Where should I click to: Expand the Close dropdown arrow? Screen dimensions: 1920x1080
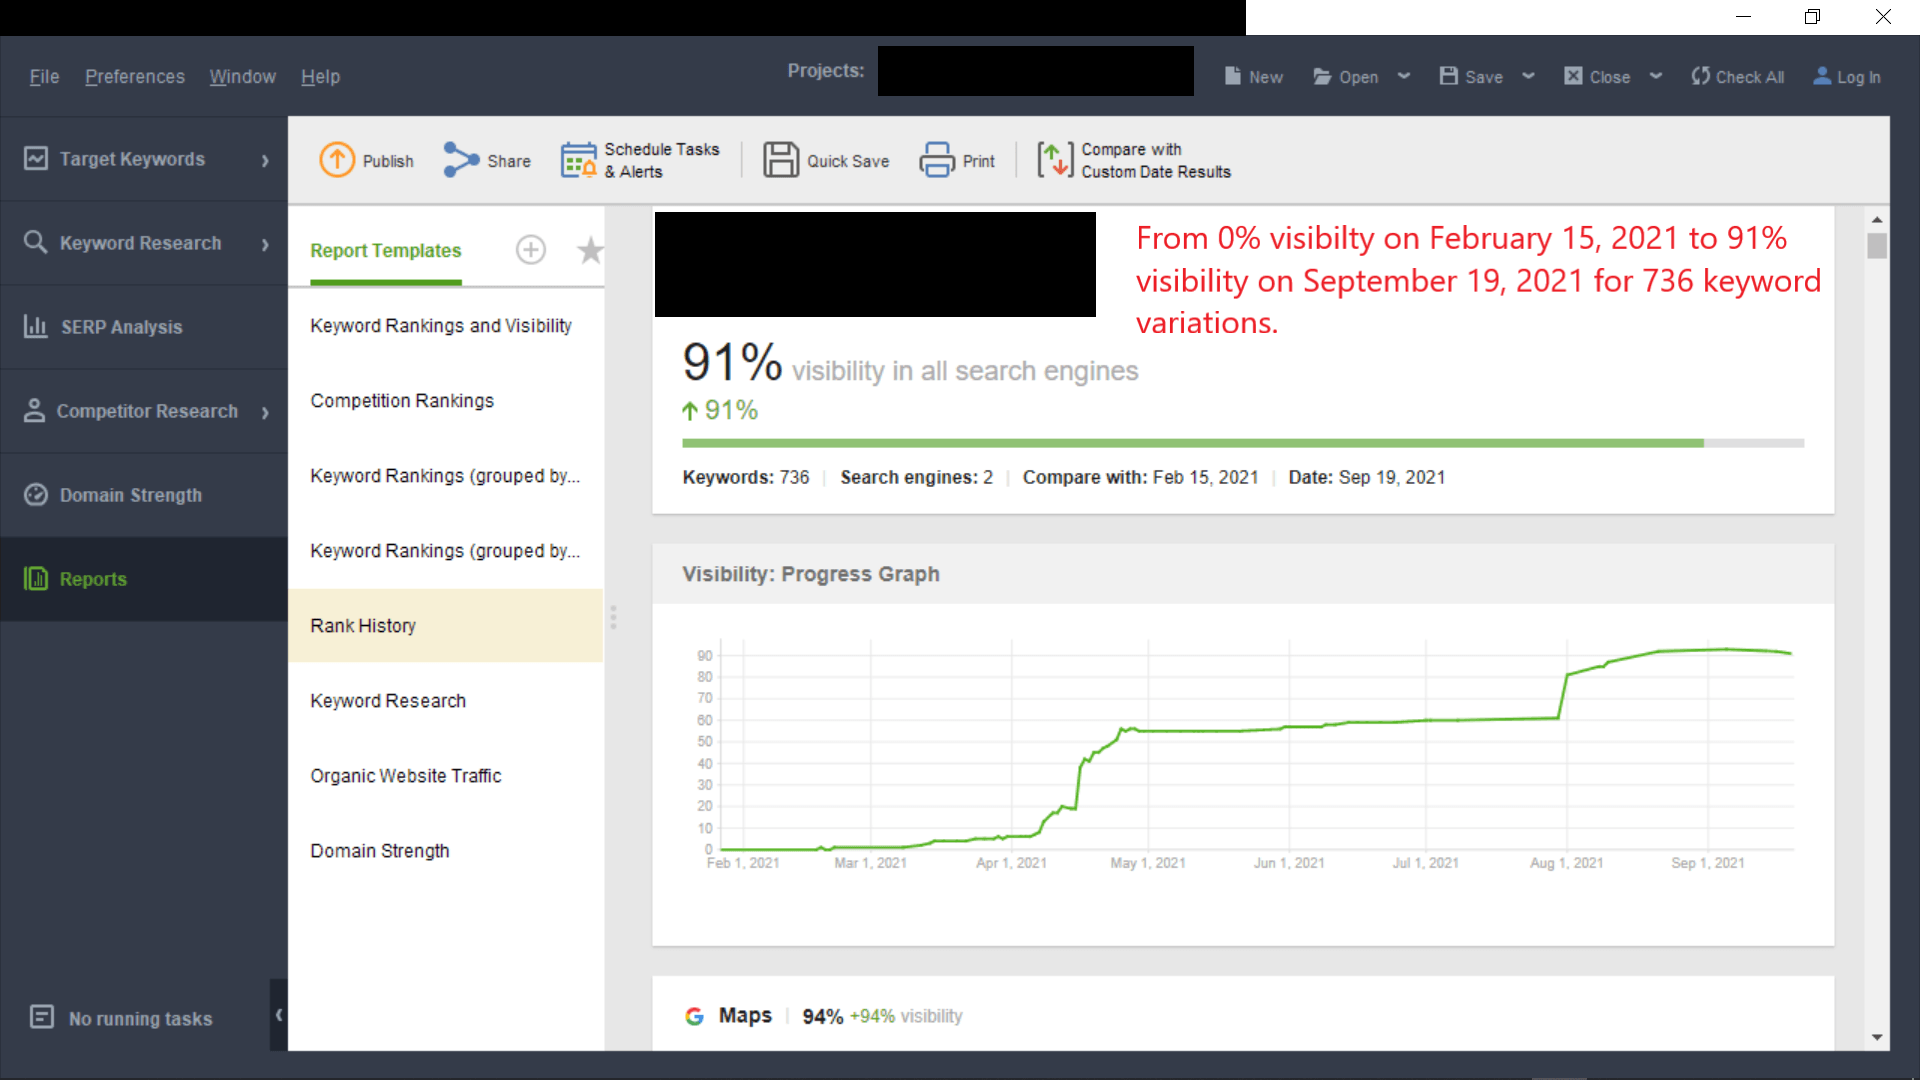tap(1656, 76)
